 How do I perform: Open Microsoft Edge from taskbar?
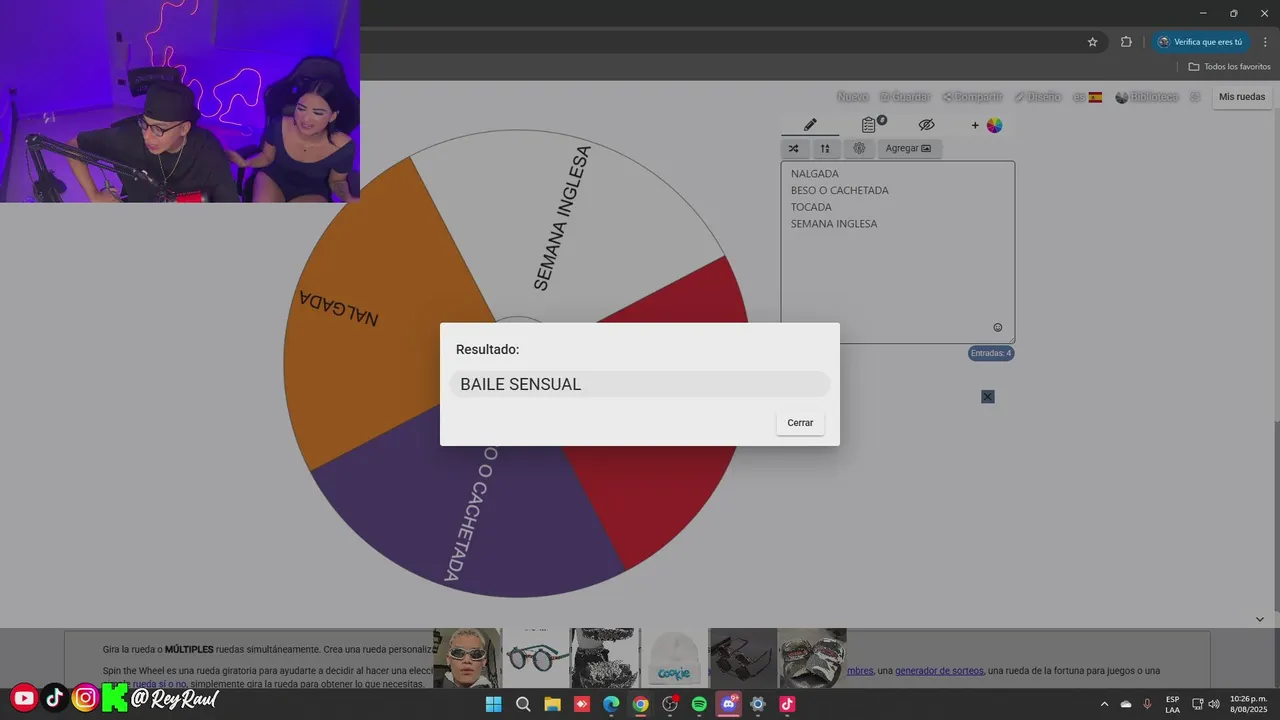click(611, 704)
